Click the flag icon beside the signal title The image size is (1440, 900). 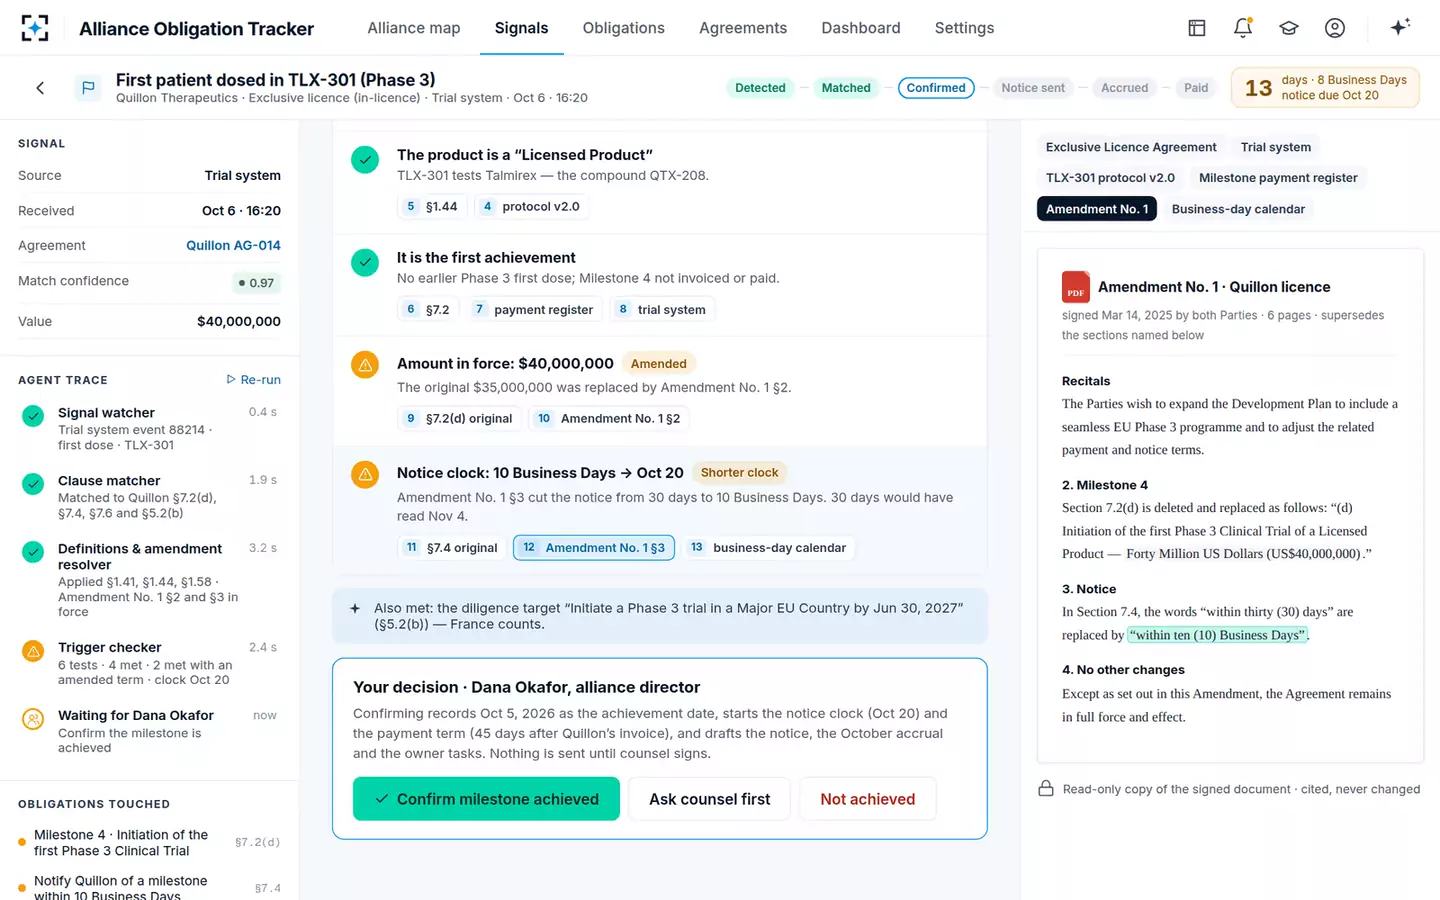click(88, 88)
